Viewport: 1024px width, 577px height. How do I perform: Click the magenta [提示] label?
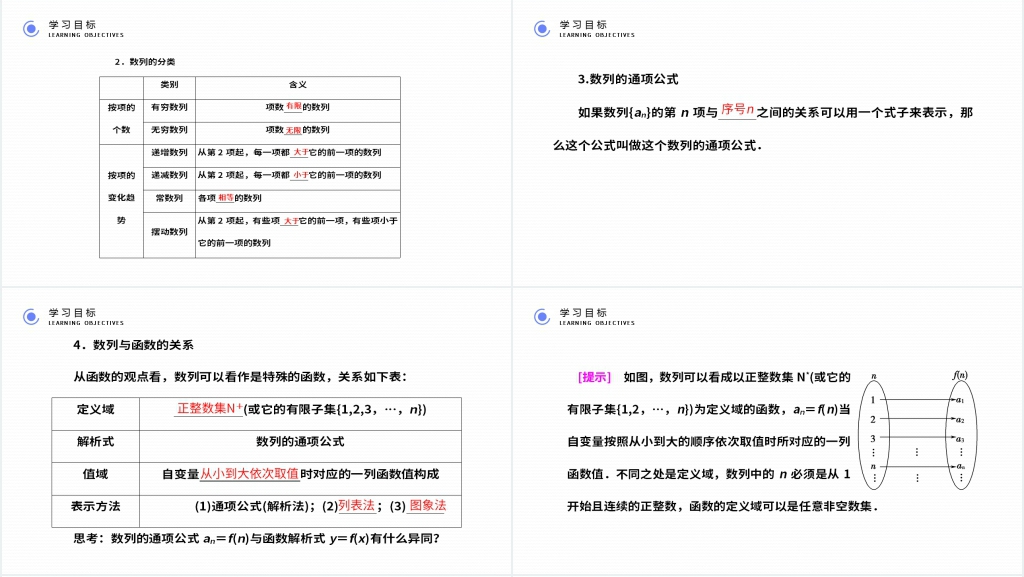click(x=594, y=378)
